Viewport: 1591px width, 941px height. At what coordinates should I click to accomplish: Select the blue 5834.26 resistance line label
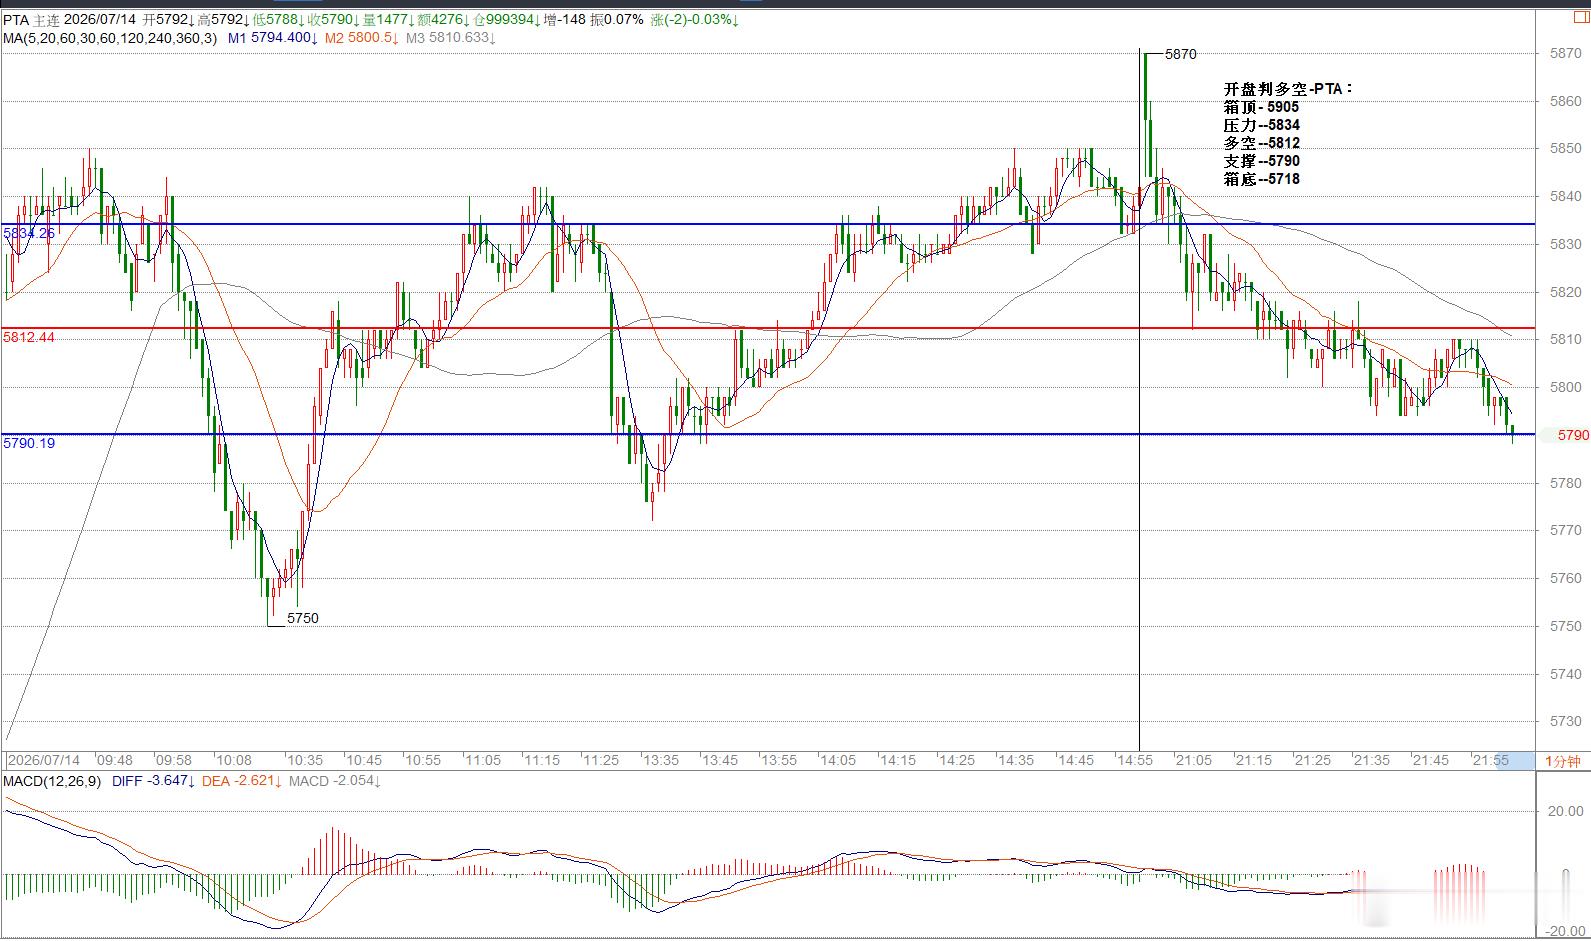tap(29, 233)
